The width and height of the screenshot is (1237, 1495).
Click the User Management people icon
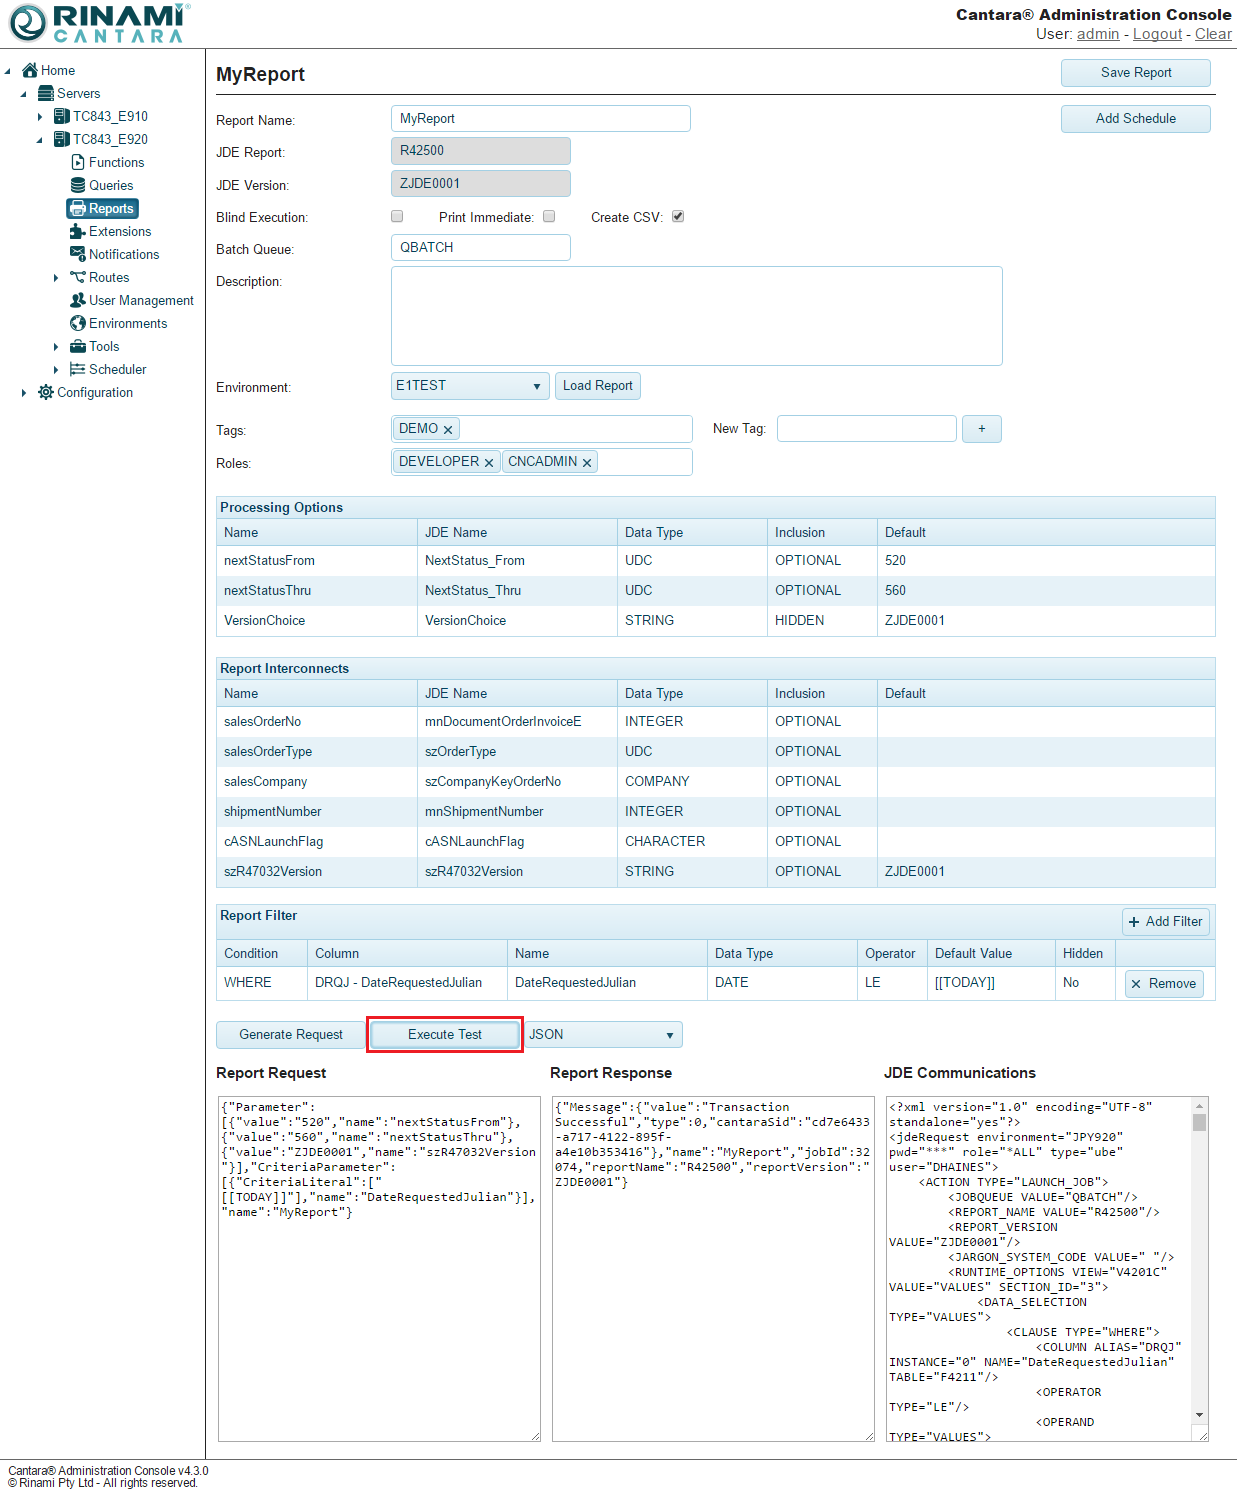click(78, 300)
